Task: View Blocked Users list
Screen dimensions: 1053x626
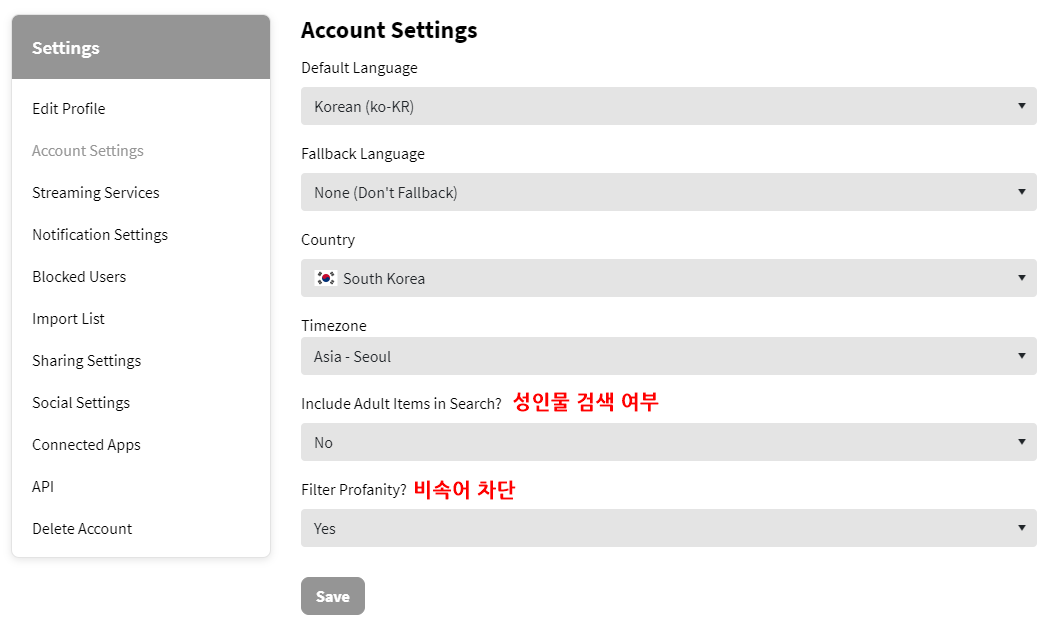Action: tap(79, 276)
